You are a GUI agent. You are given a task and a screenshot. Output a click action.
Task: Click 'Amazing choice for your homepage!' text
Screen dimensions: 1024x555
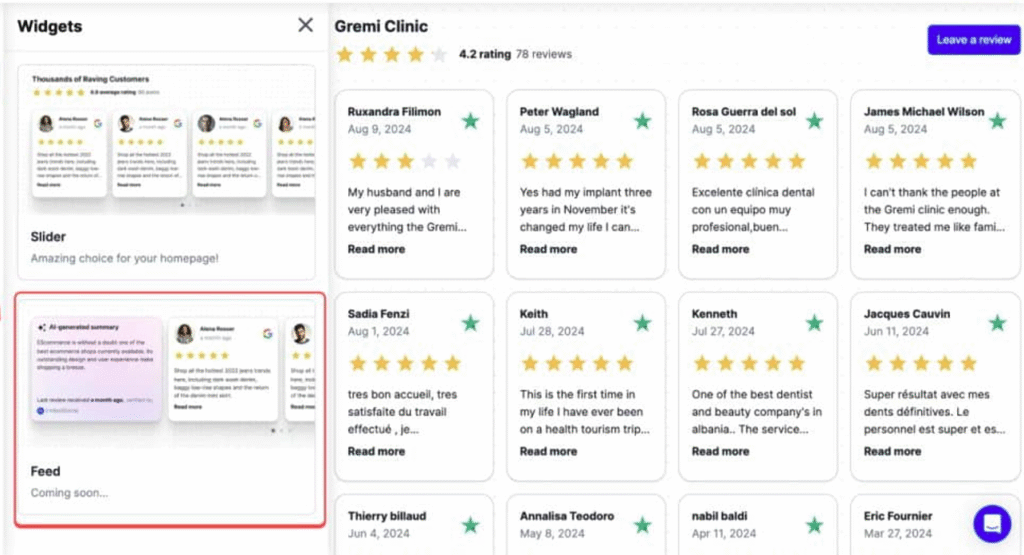[124, 259]
